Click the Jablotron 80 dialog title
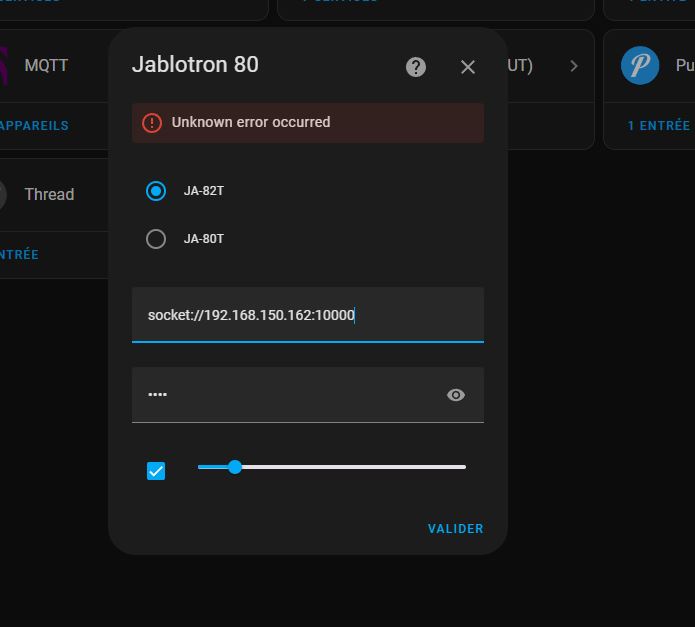 point(195,65)
